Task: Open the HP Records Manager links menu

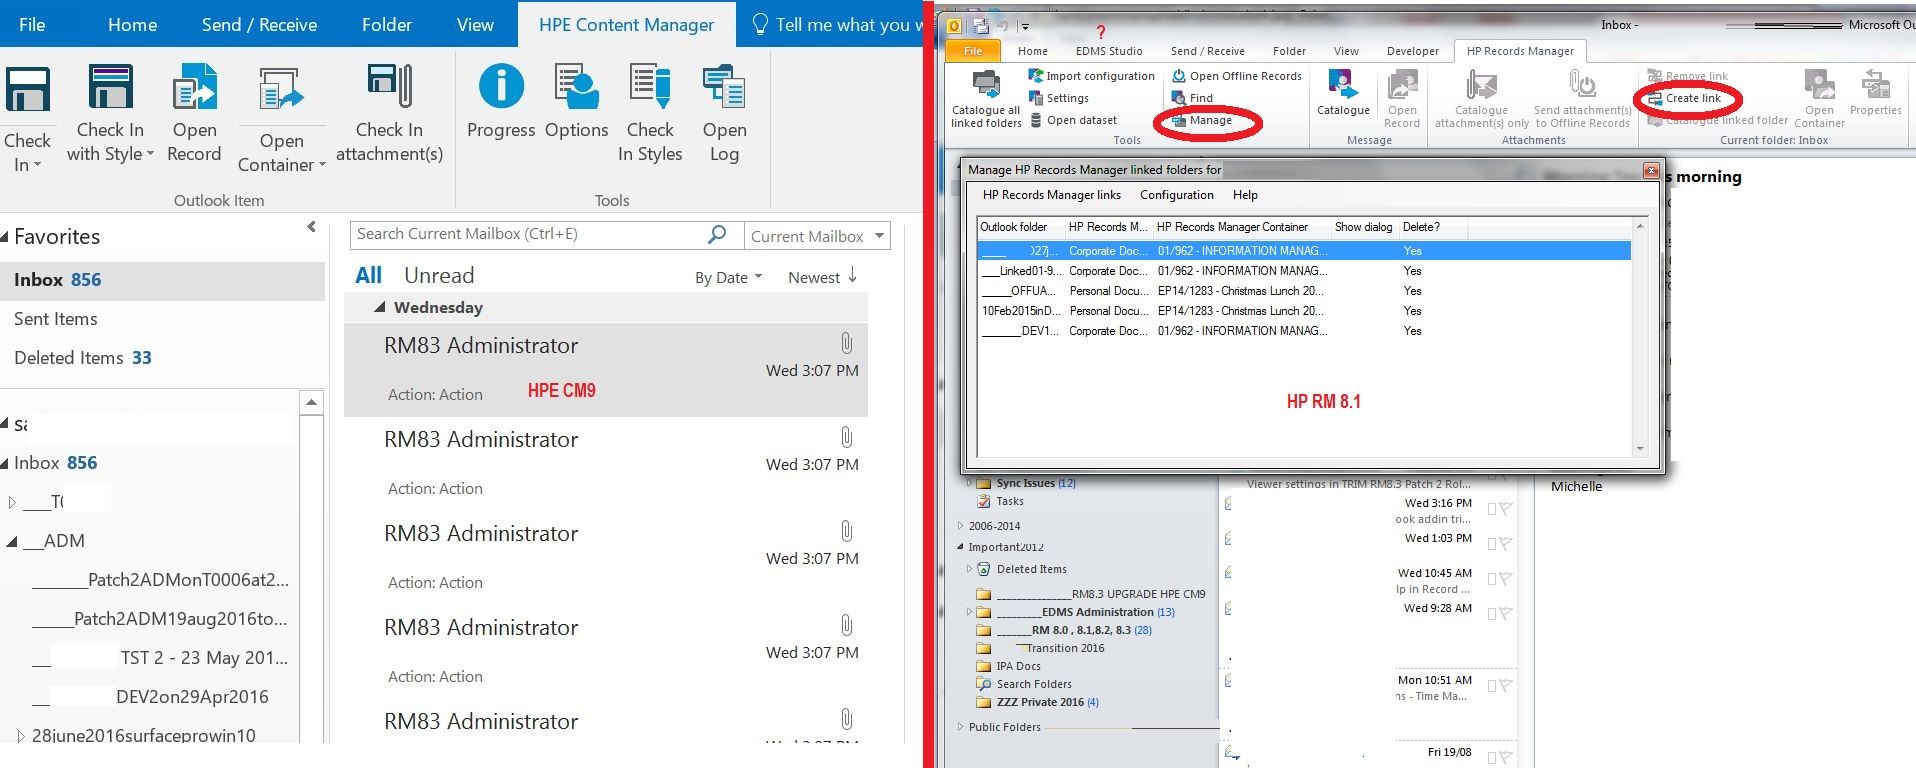Action: [1051, 195]
